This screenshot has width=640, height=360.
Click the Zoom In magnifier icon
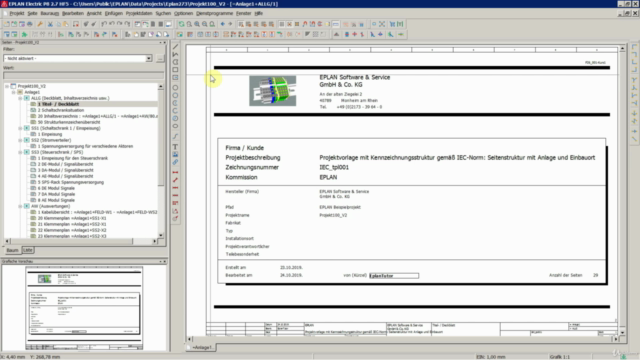point(197,24)
